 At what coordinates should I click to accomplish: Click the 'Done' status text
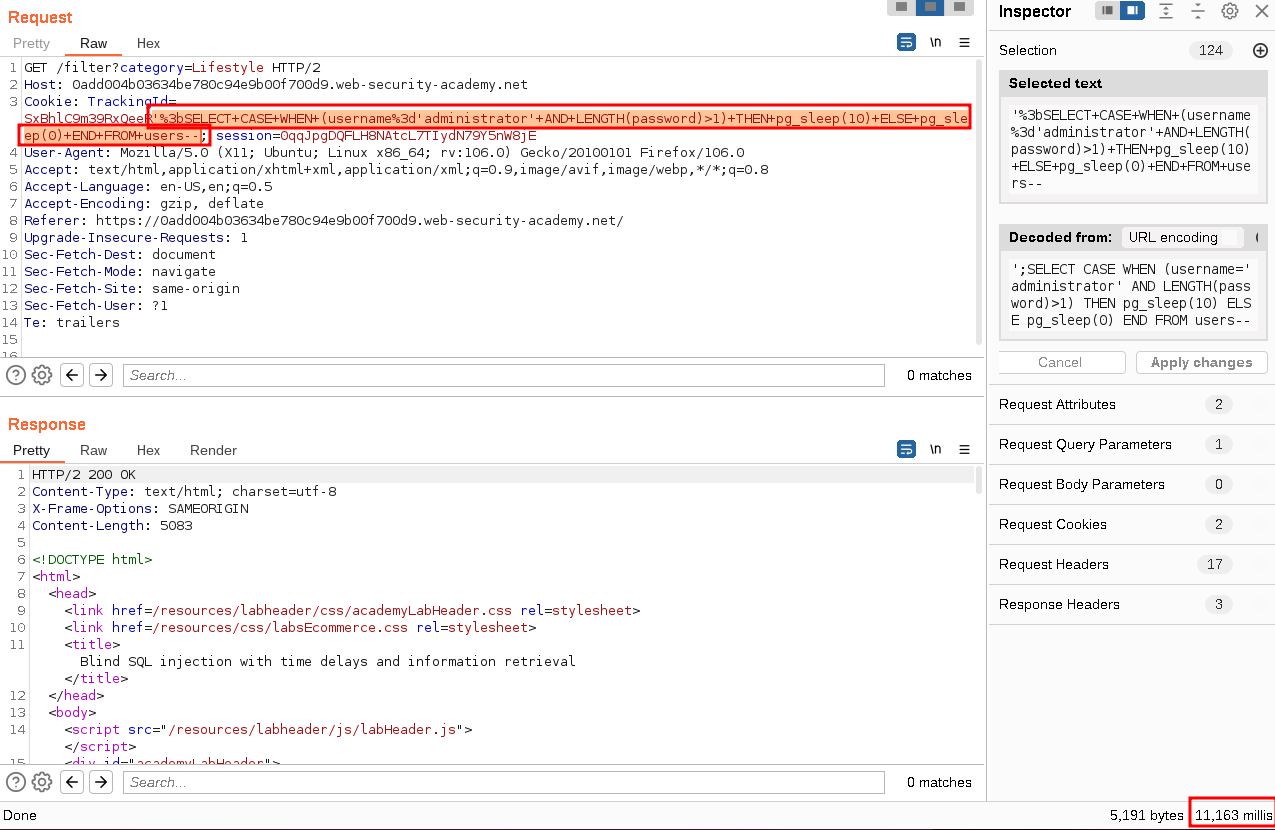[20, 815]
